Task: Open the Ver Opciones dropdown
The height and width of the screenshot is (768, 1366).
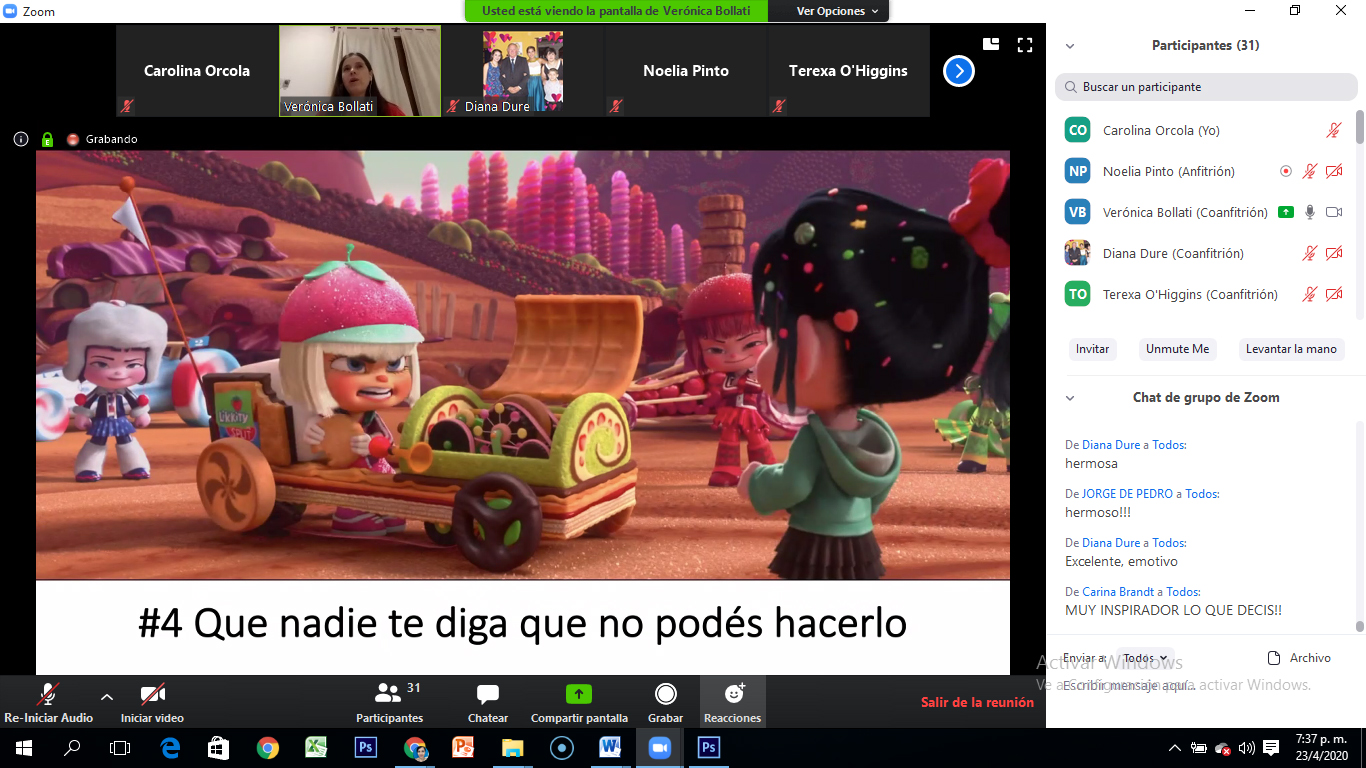Action: point(837,11)
